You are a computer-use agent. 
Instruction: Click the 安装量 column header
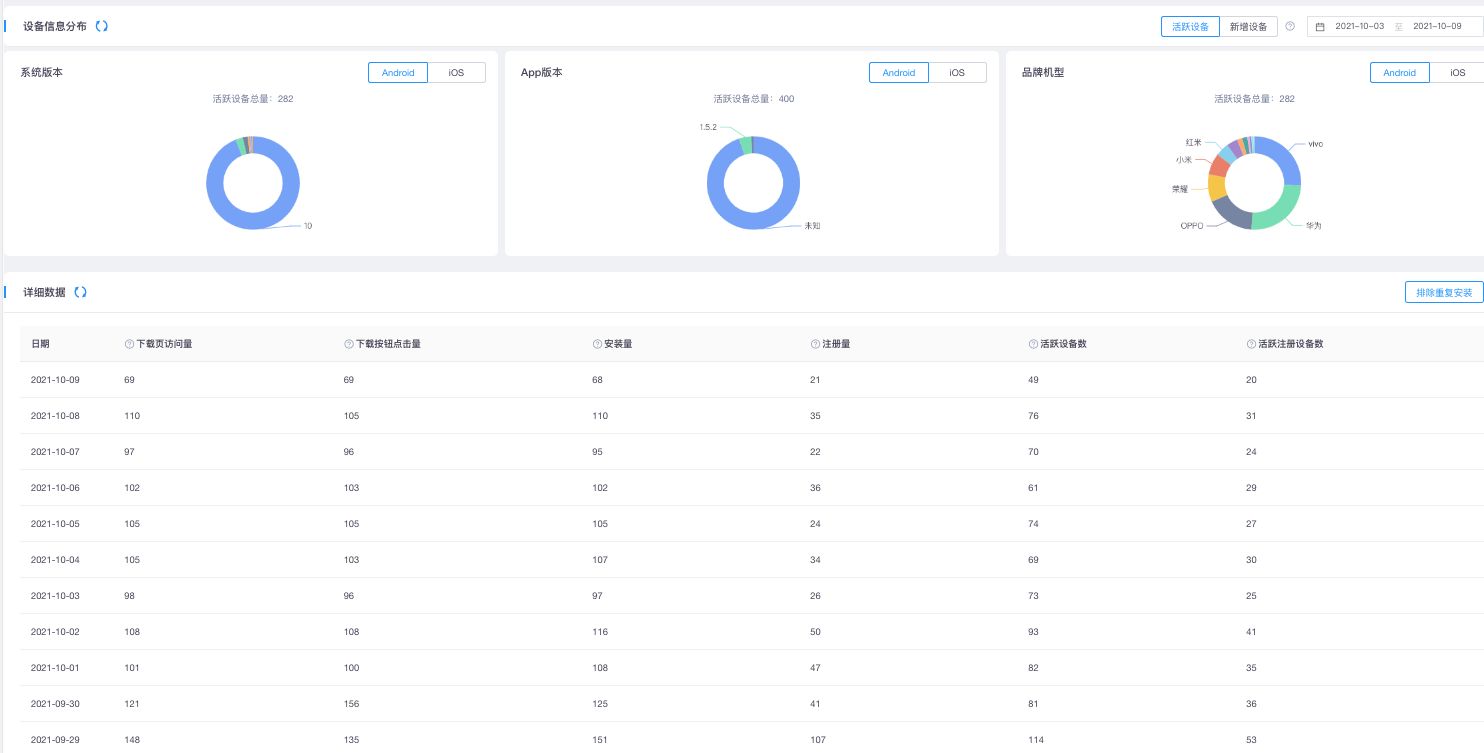click(618, 344)
